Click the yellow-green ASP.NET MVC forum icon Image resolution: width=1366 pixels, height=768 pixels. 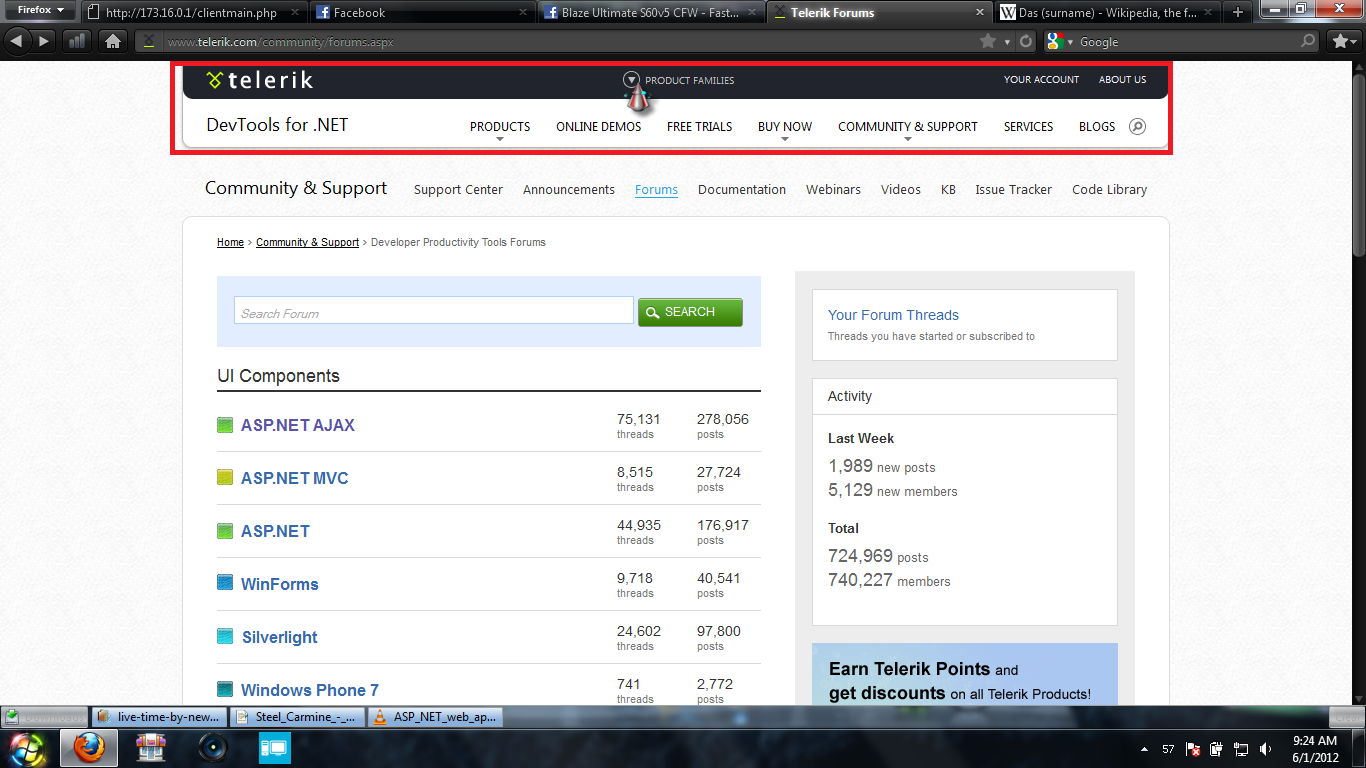point(225,478)
